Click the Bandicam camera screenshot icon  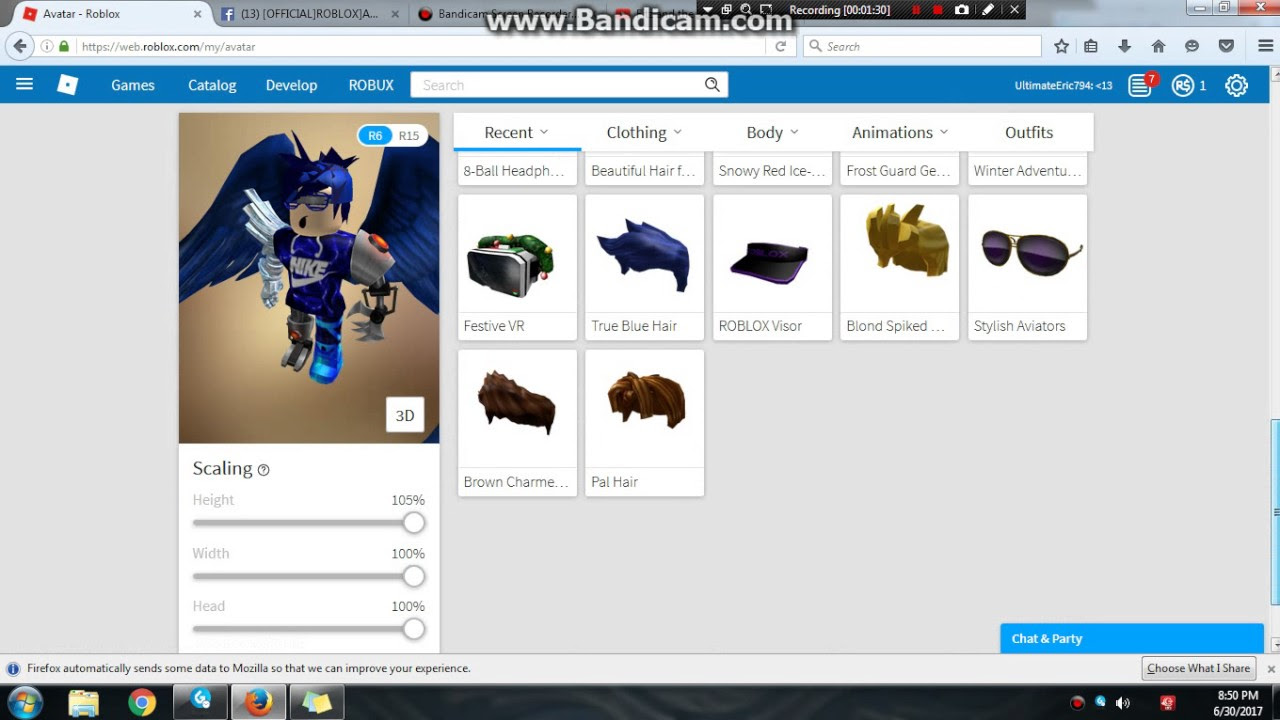(962, 10)
